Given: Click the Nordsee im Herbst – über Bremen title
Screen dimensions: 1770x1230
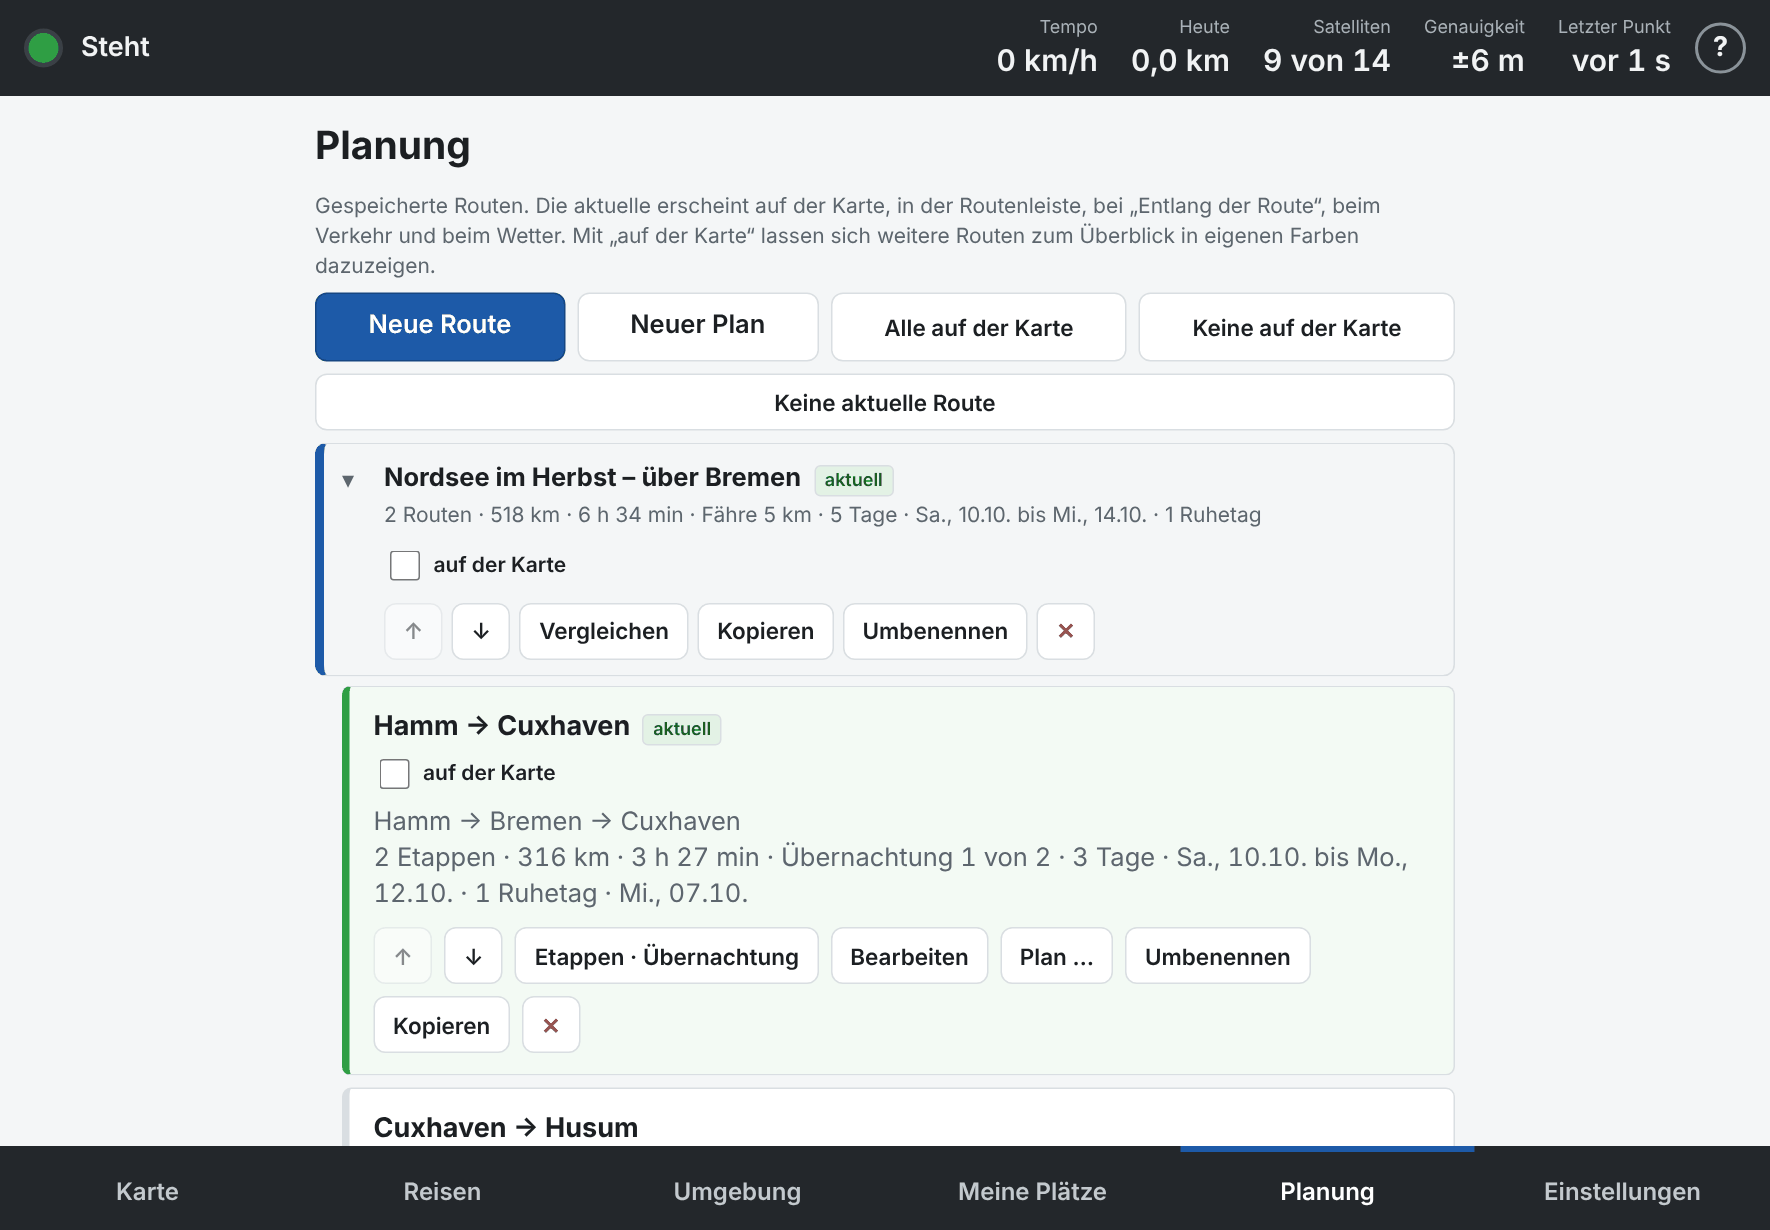Looking at the screenshot, I should click(x=592, y=477).
